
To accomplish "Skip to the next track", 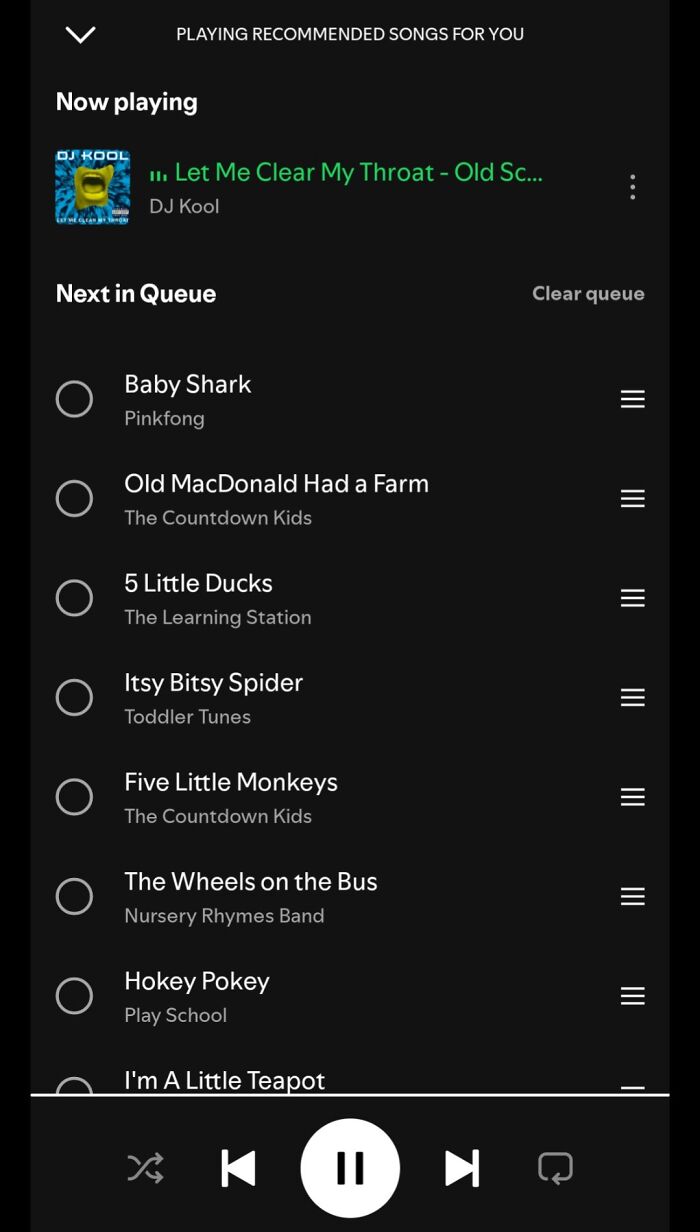I will [x=462, y=1167].
